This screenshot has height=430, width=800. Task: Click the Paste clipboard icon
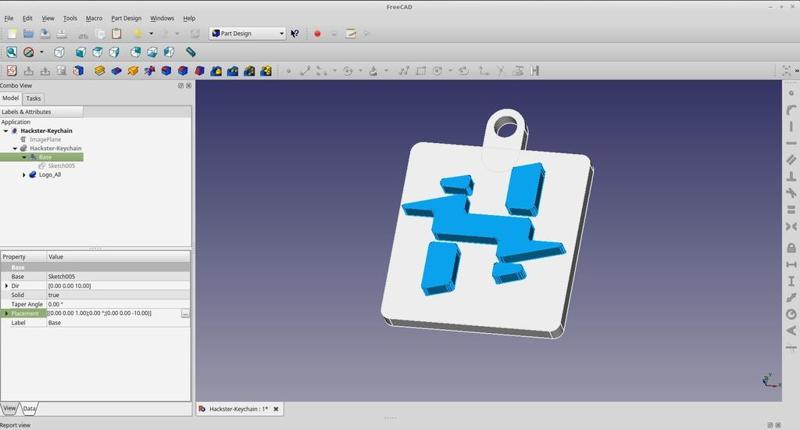click(x=117, y=34)
